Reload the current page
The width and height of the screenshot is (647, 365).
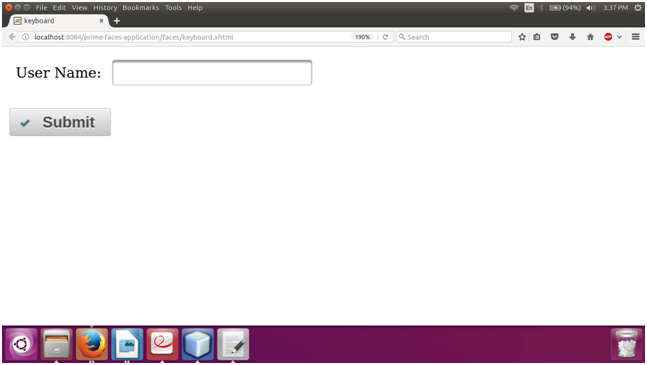(x=385, y=37)
